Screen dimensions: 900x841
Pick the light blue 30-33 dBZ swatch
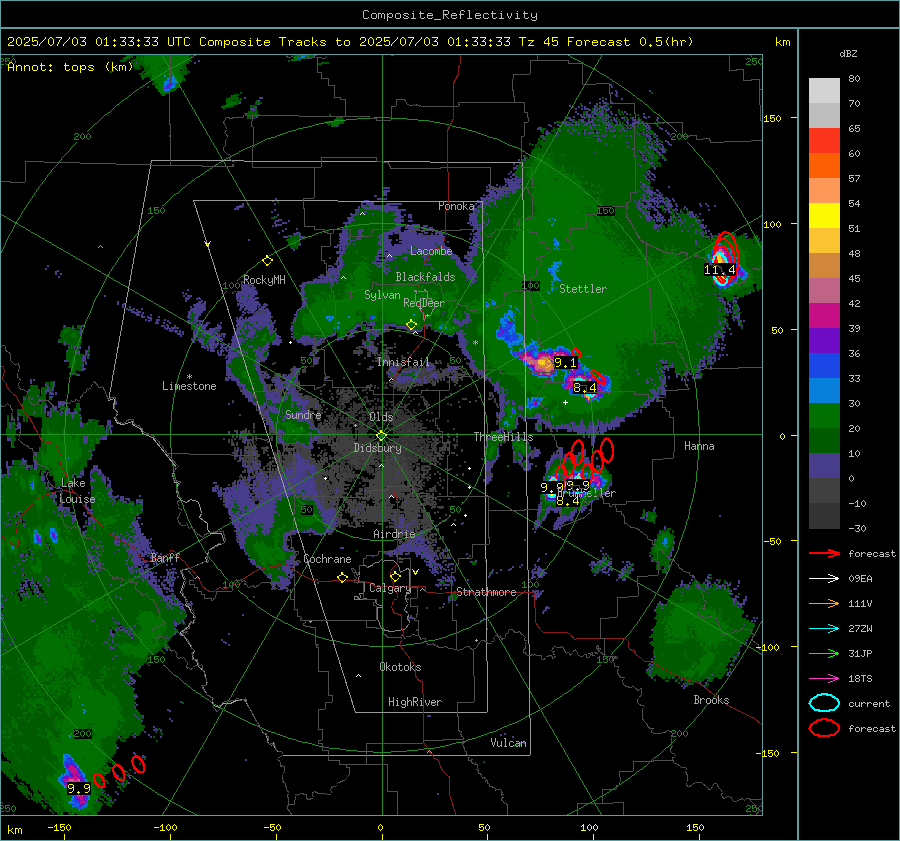824,391
